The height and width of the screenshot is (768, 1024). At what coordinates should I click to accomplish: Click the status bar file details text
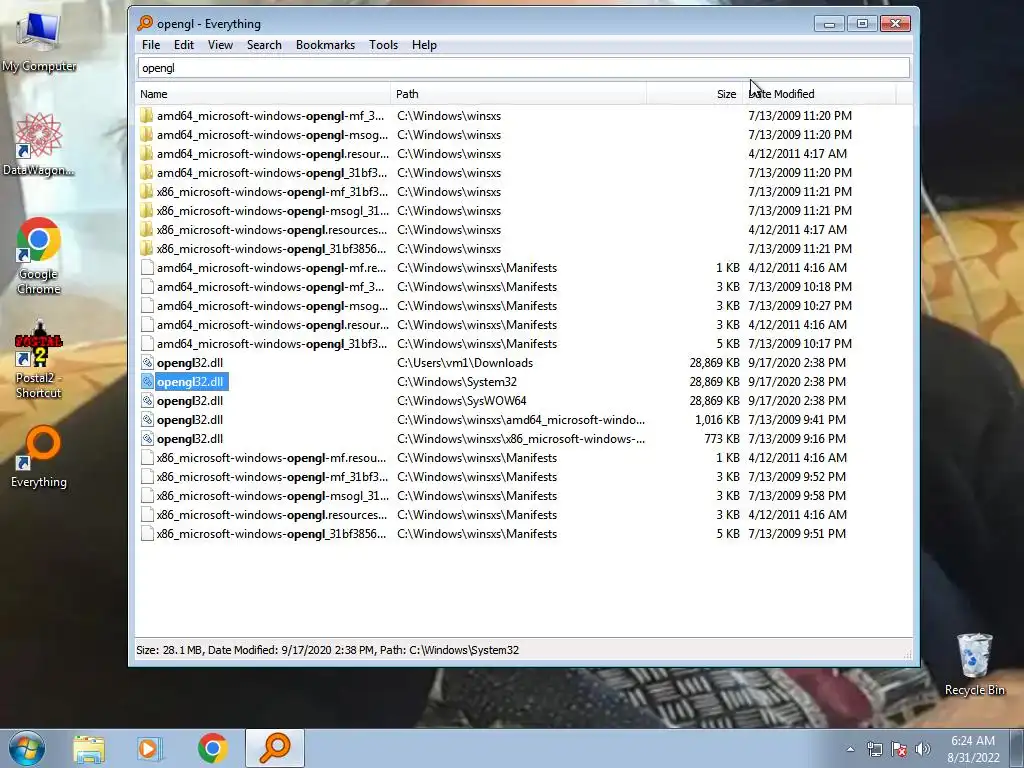[x=327, y=650]
